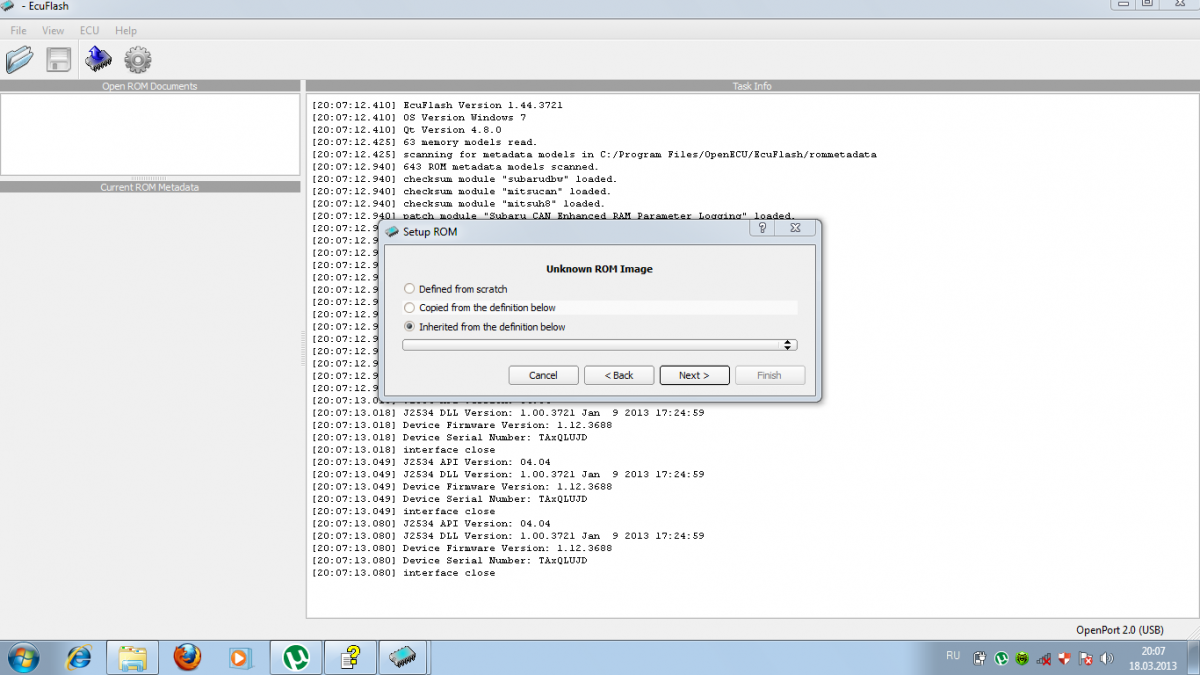The height and width of the screenshot is (675, 1200).
Task: Click the 'Unknown ROM Image' dialog heading
Action: 599,269
